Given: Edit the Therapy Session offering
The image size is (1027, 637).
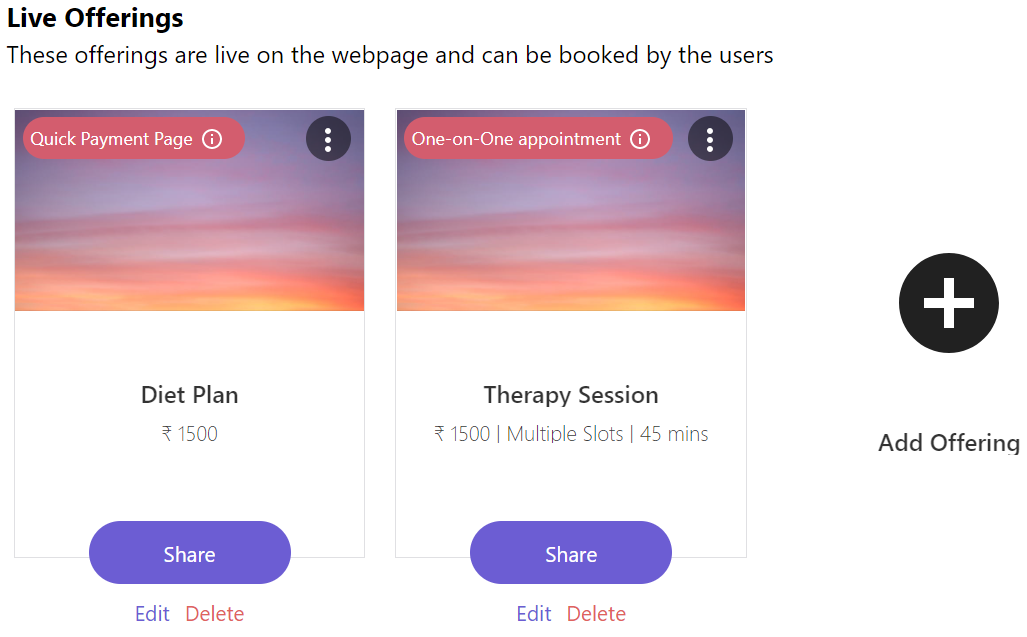Looking at the screenshot, I should coord(534,614).
